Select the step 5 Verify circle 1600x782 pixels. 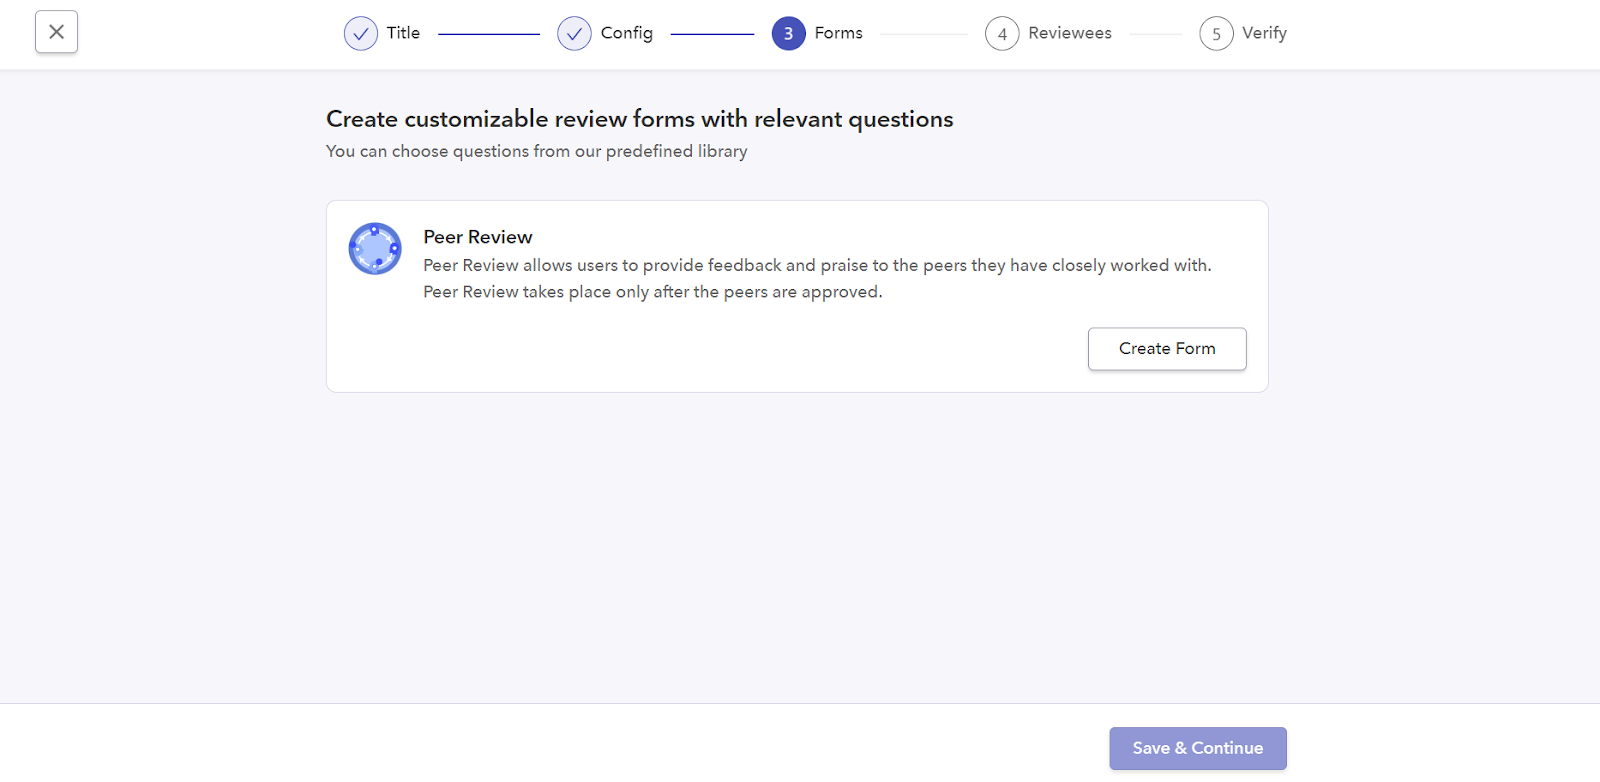1216,33
